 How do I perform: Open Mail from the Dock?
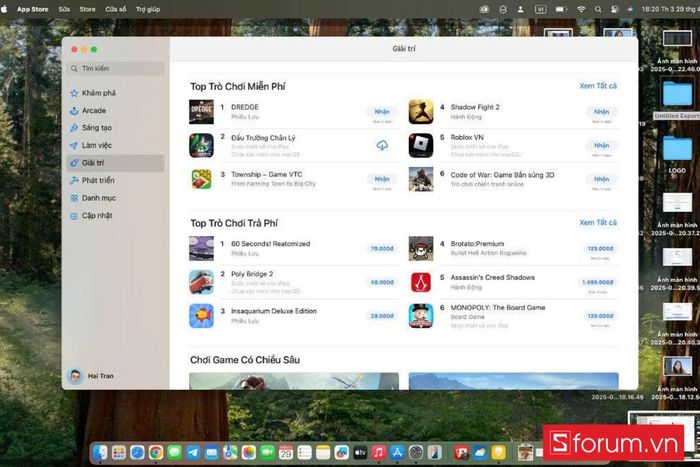pyautogui.click(x=212, y=452)
